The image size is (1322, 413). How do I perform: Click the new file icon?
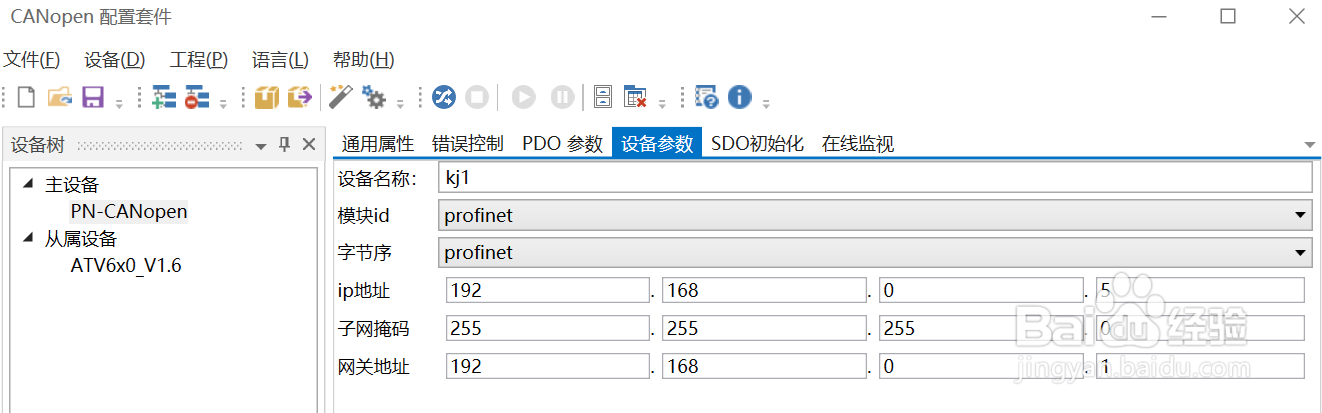click(26, 97)
